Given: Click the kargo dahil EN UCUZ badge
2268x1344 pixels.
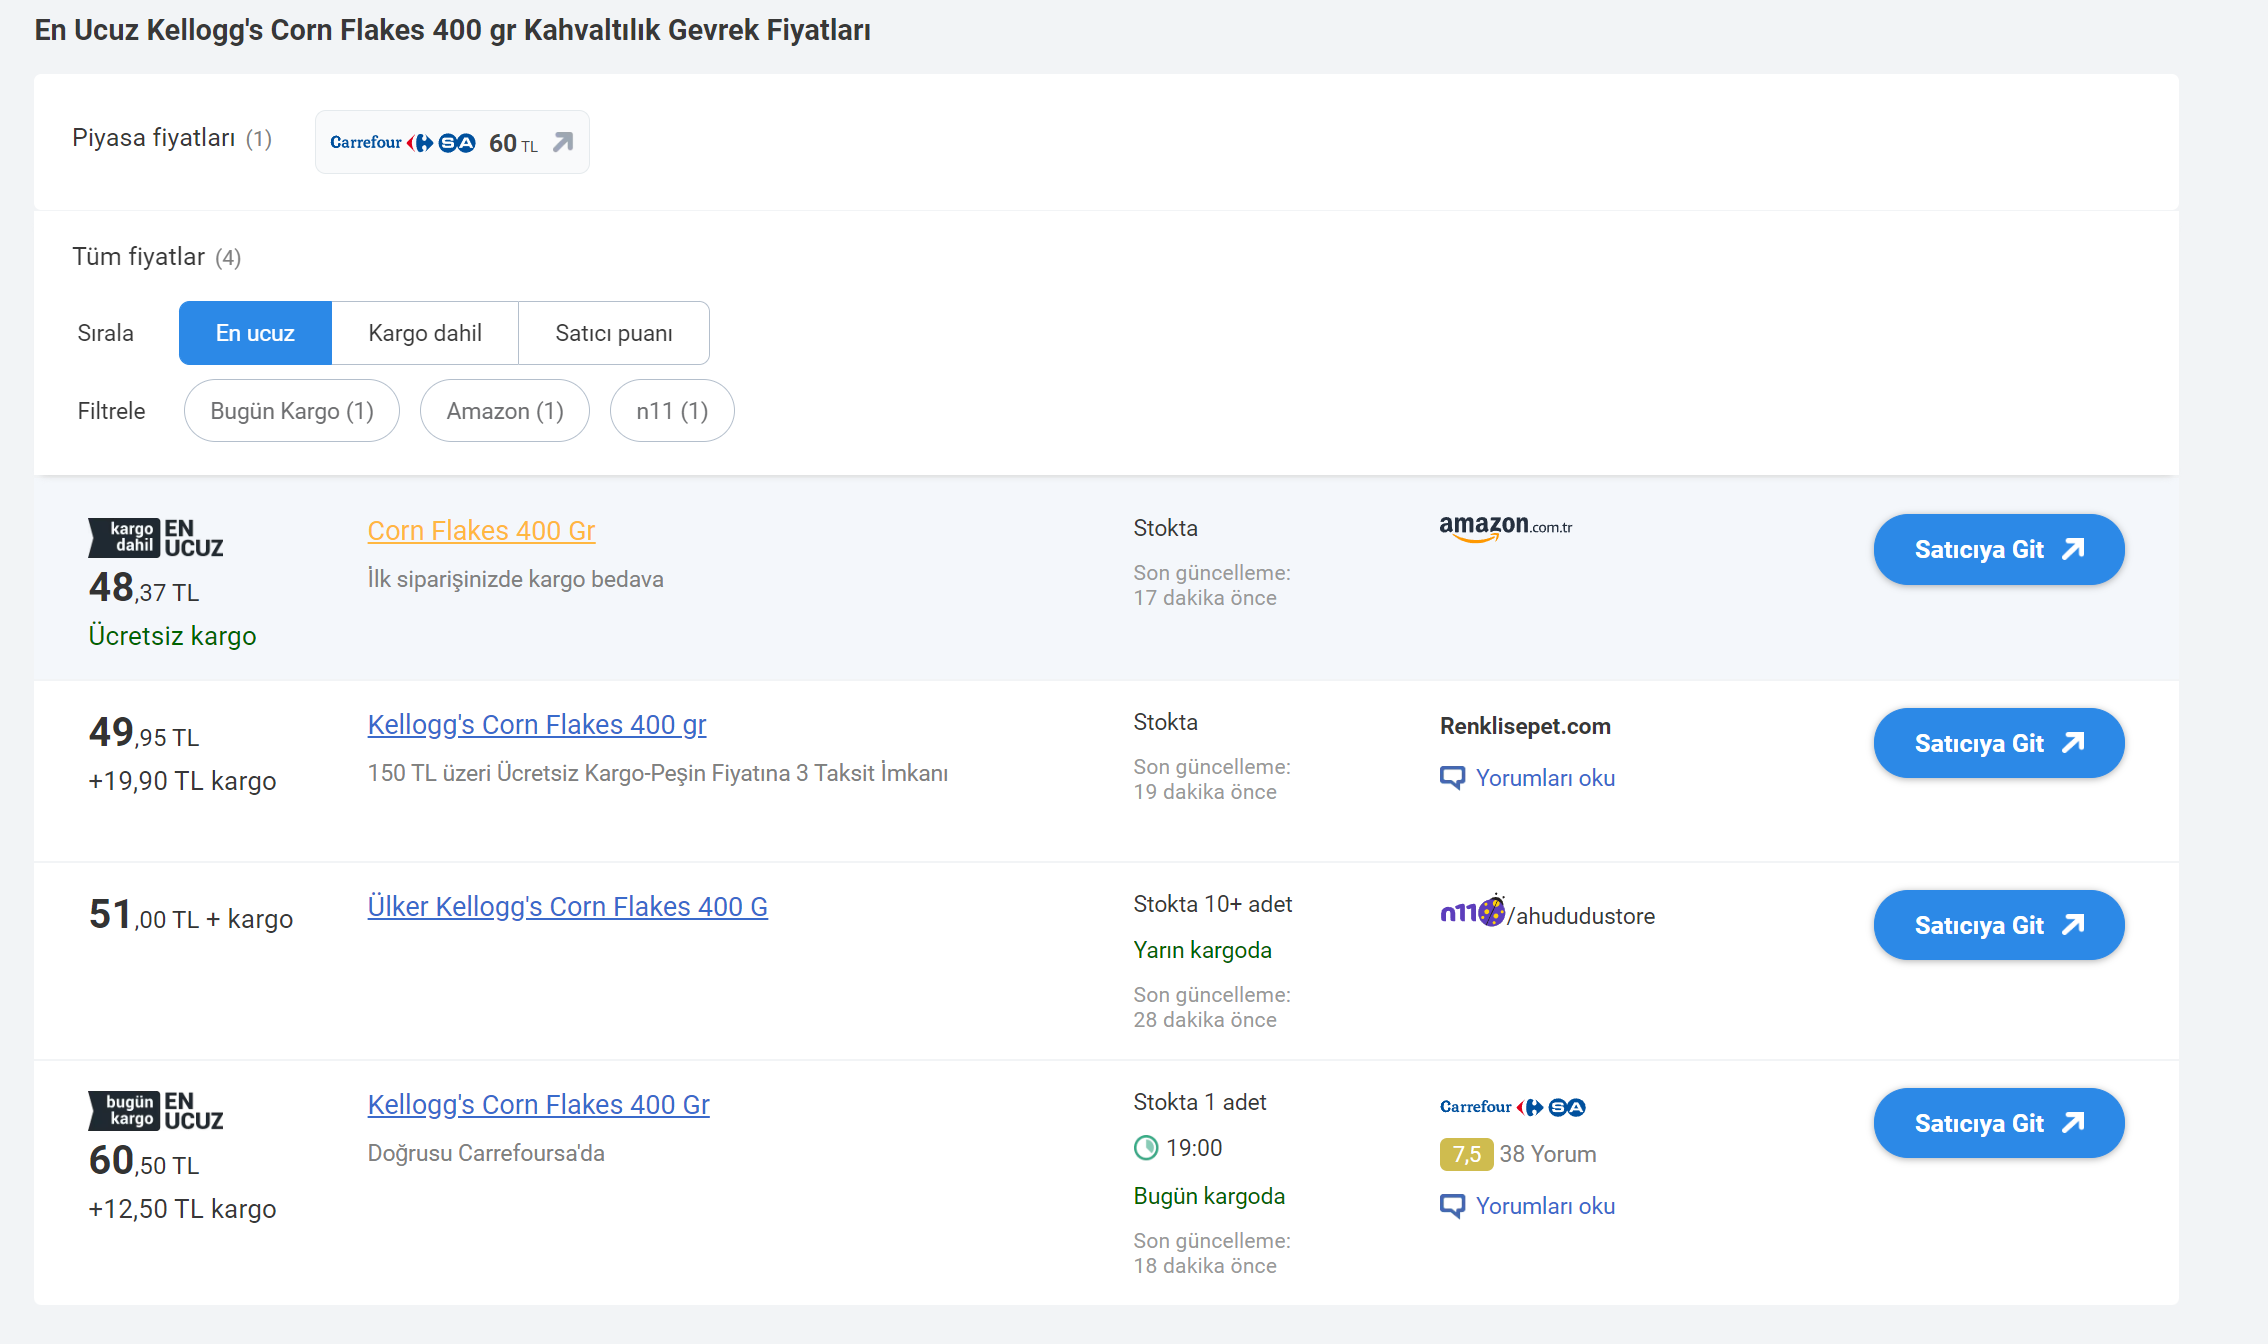Looking at the screenshot, I should tap(156, 538).
